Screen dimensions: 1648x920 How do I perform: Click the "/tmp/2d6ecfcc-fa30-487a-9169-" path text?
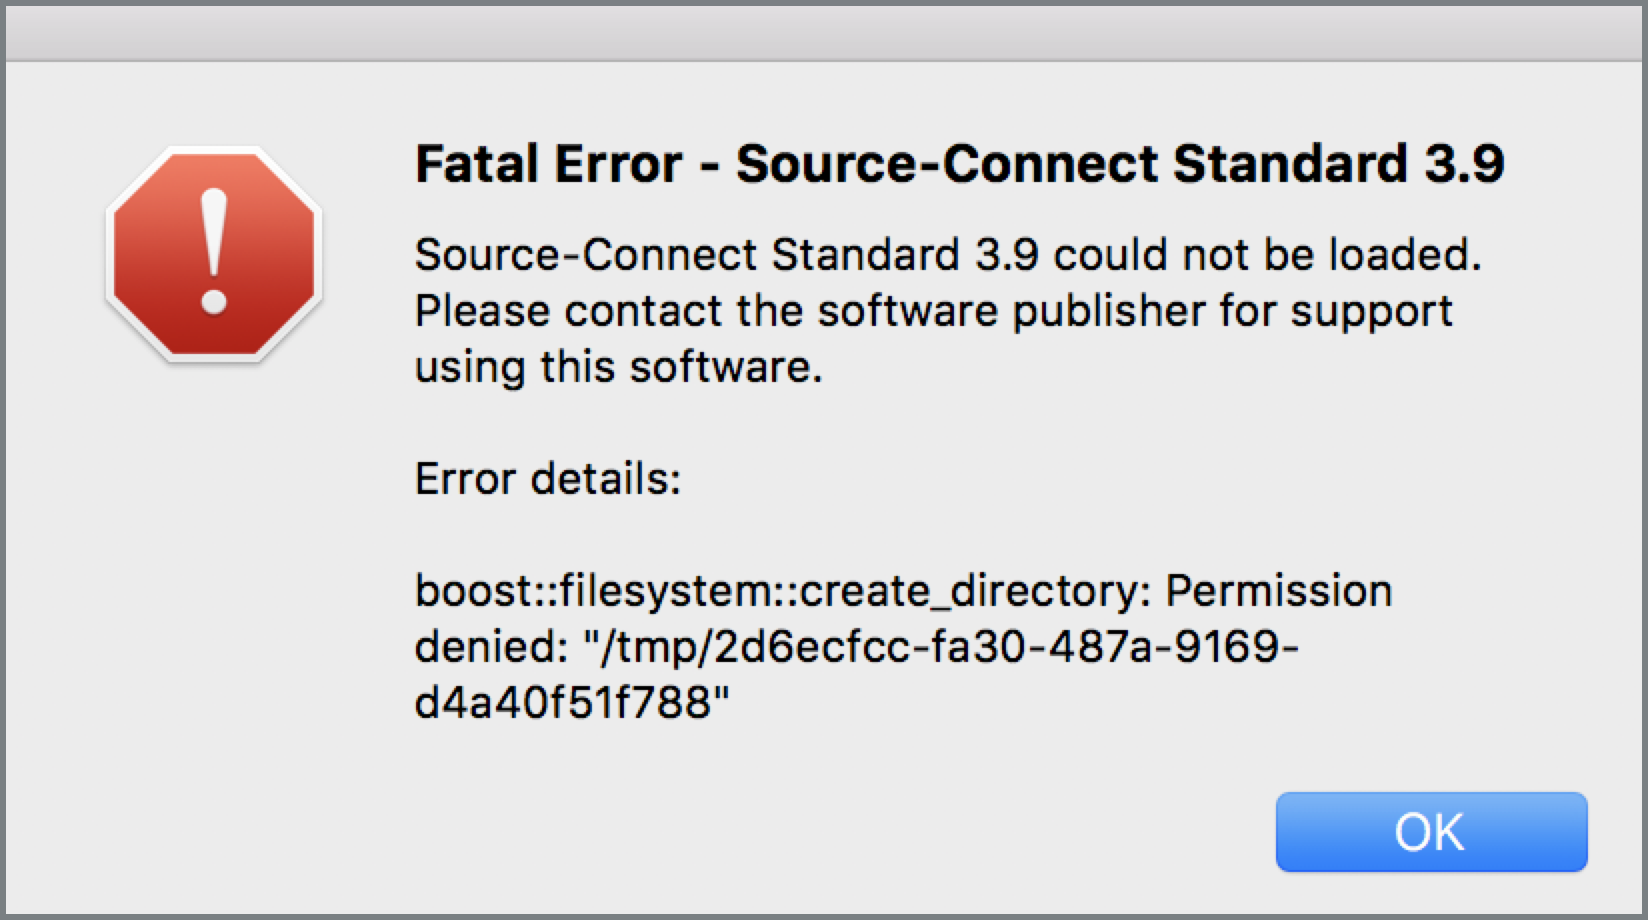click(x=940, y=647)
